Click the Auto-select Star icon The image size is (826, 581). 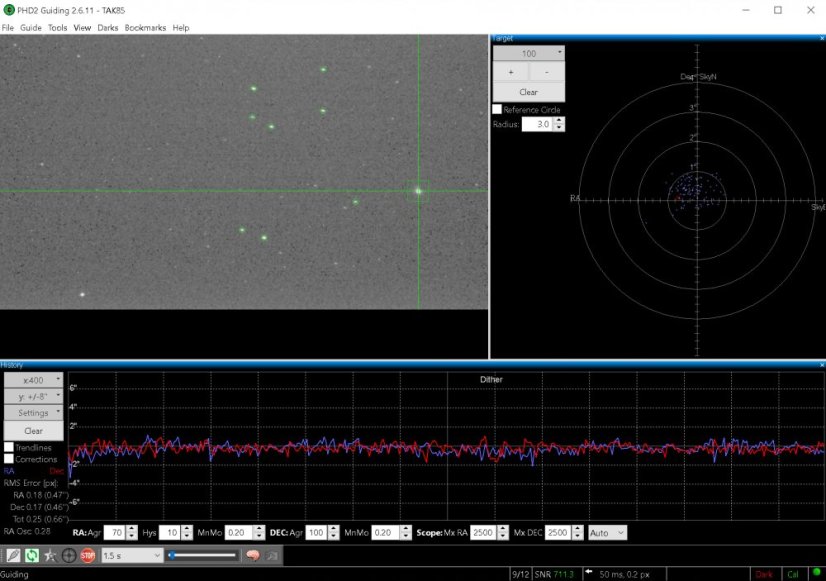(x=50, y=555)
